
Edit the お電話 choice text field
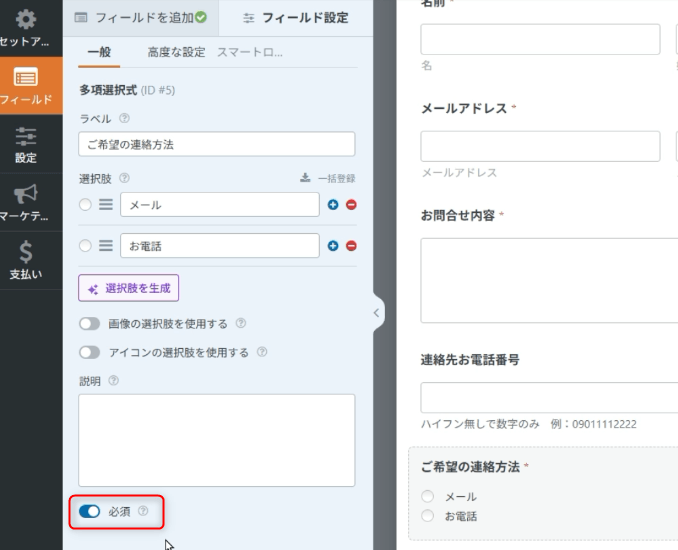pyautogui.click(x=220, y=246)
